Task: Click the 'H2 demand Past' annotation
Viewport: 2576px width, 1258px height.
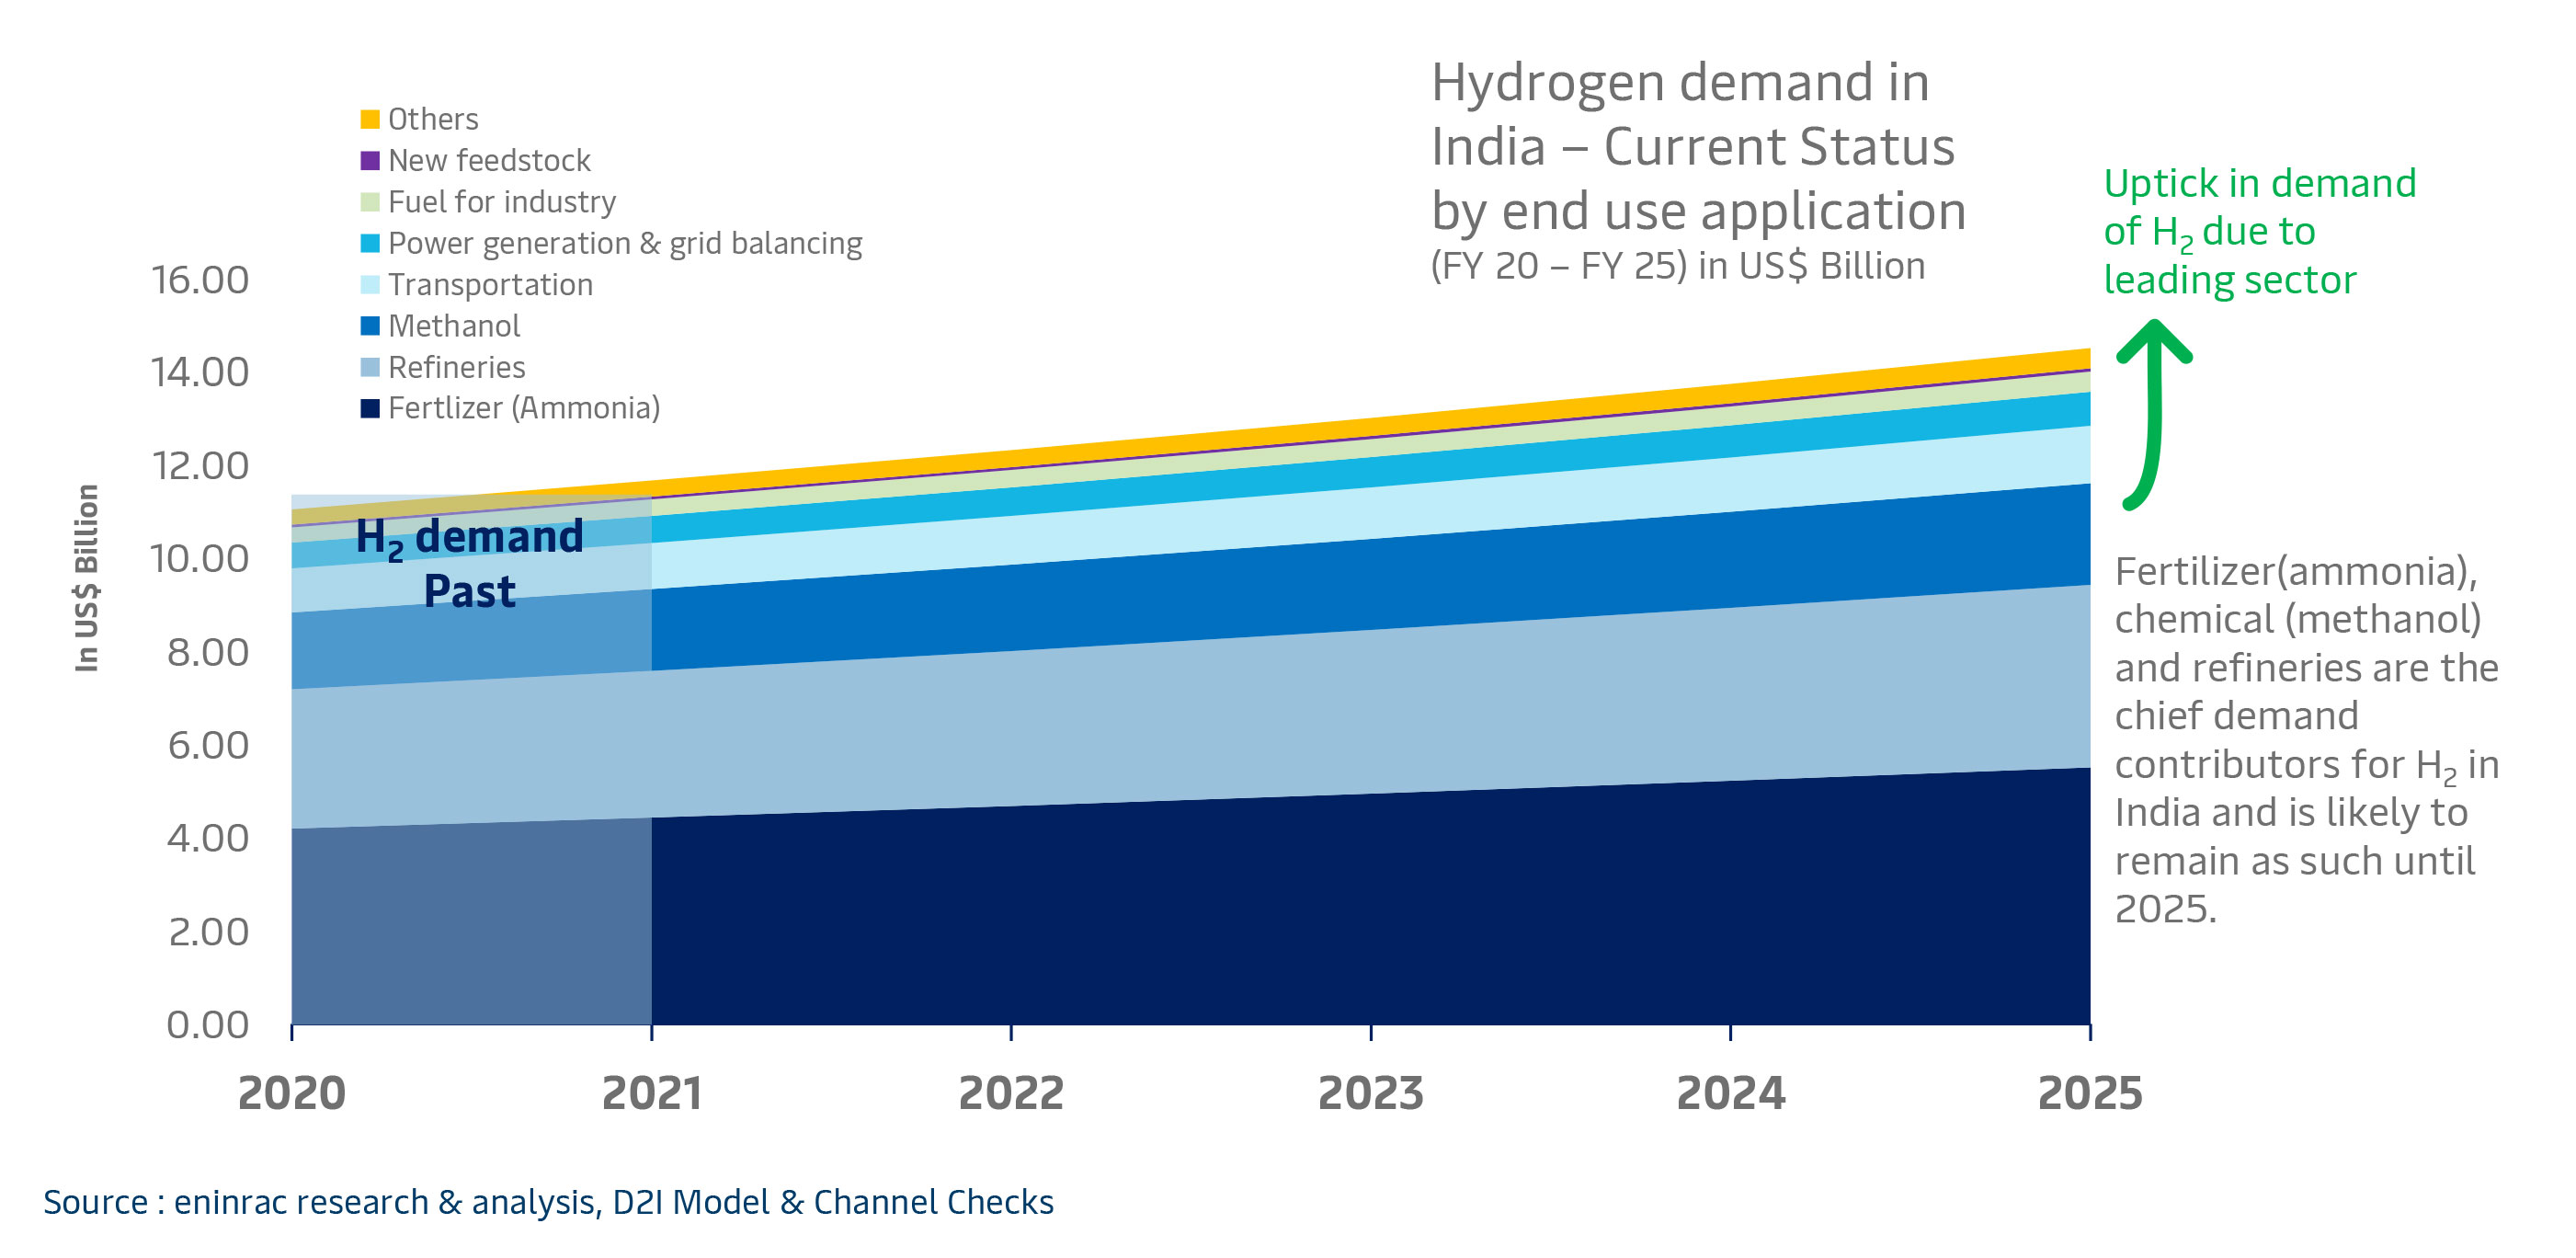Action: tap(470, 563)
